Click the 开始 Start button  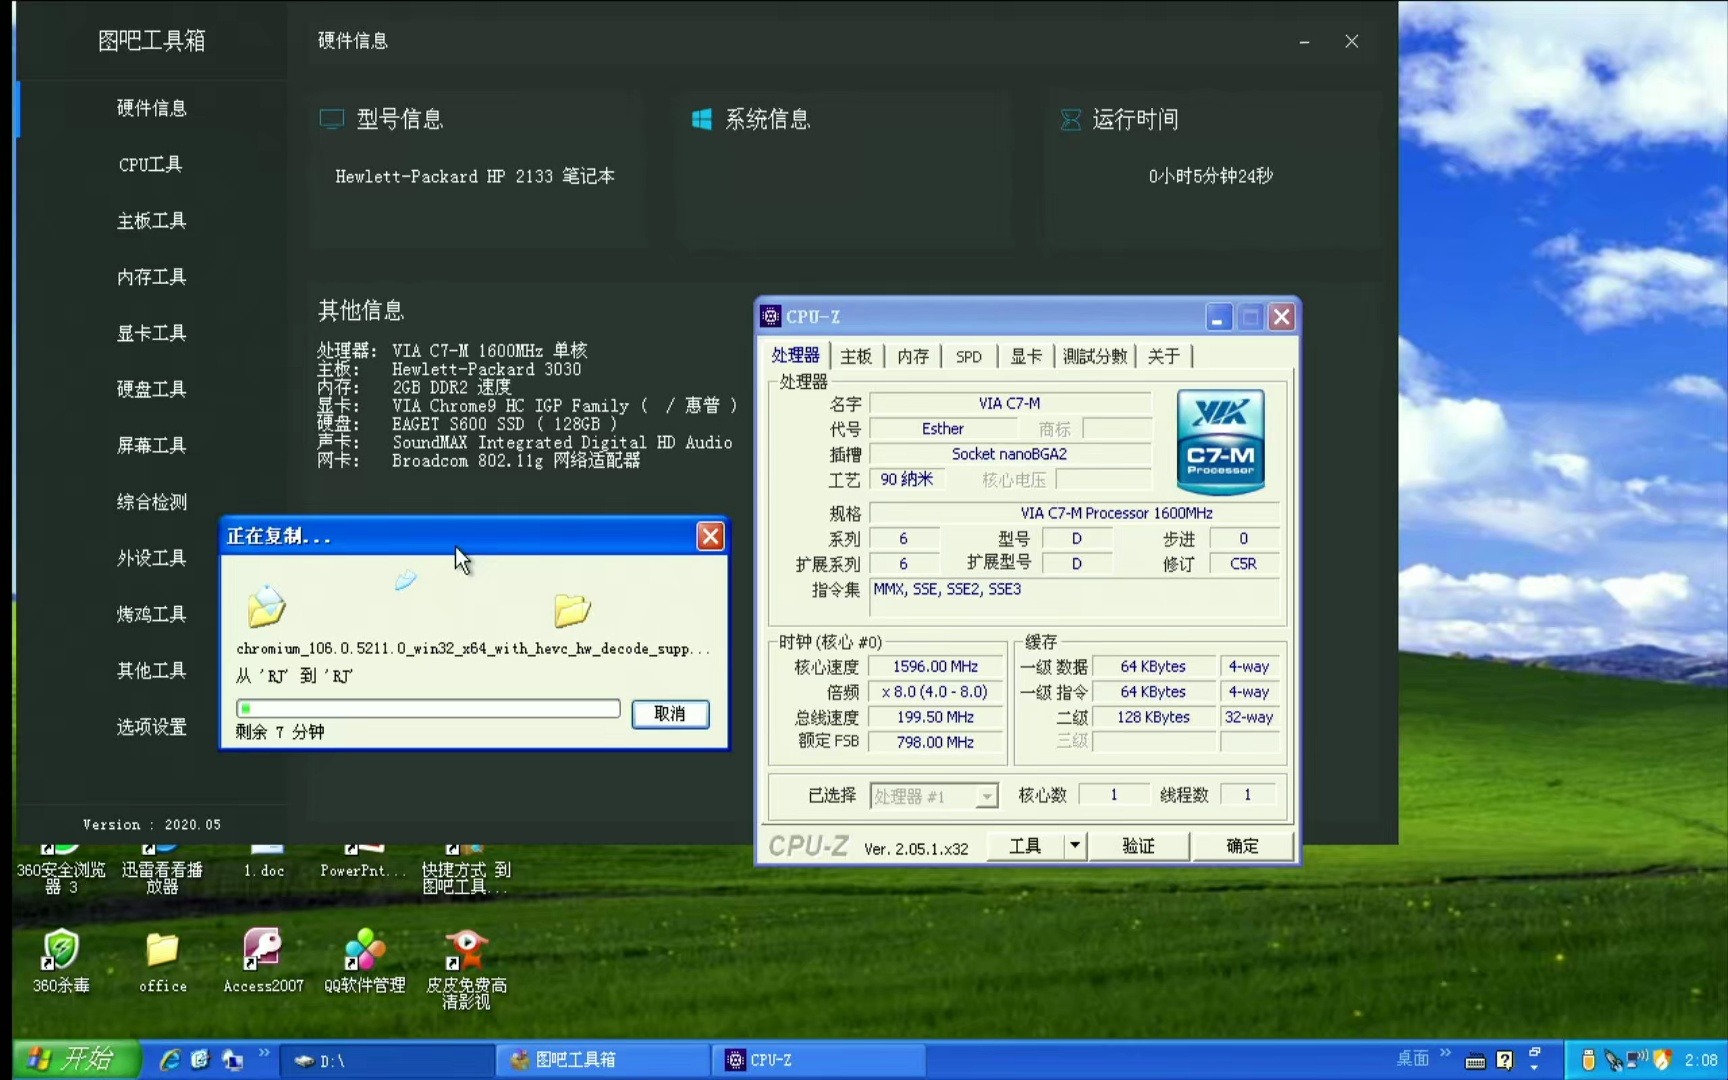[77, 1059]
